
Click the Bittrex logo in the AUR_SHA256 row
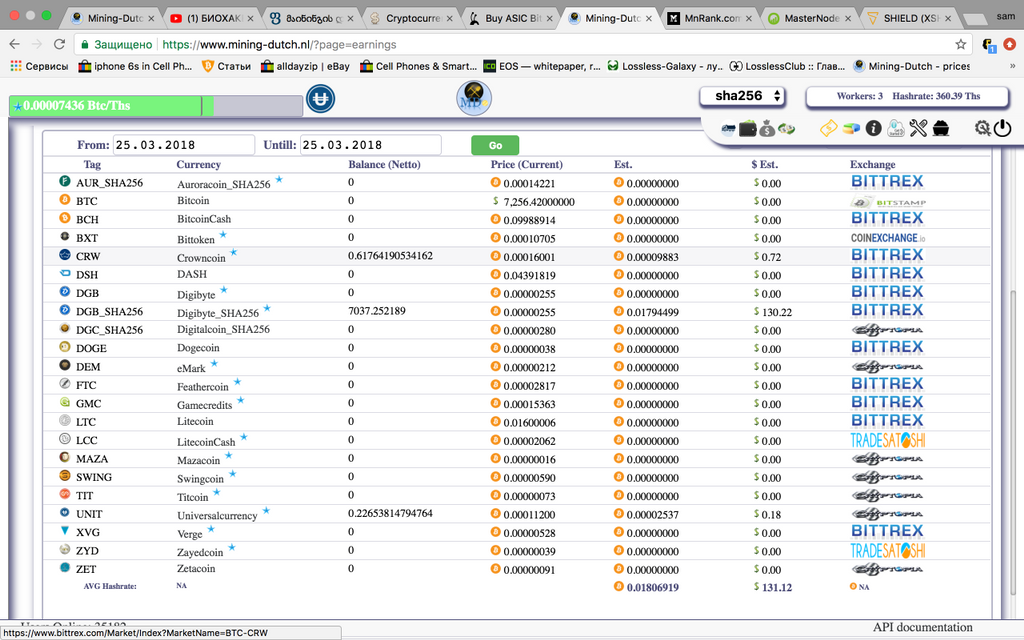(x=887, y=182)
